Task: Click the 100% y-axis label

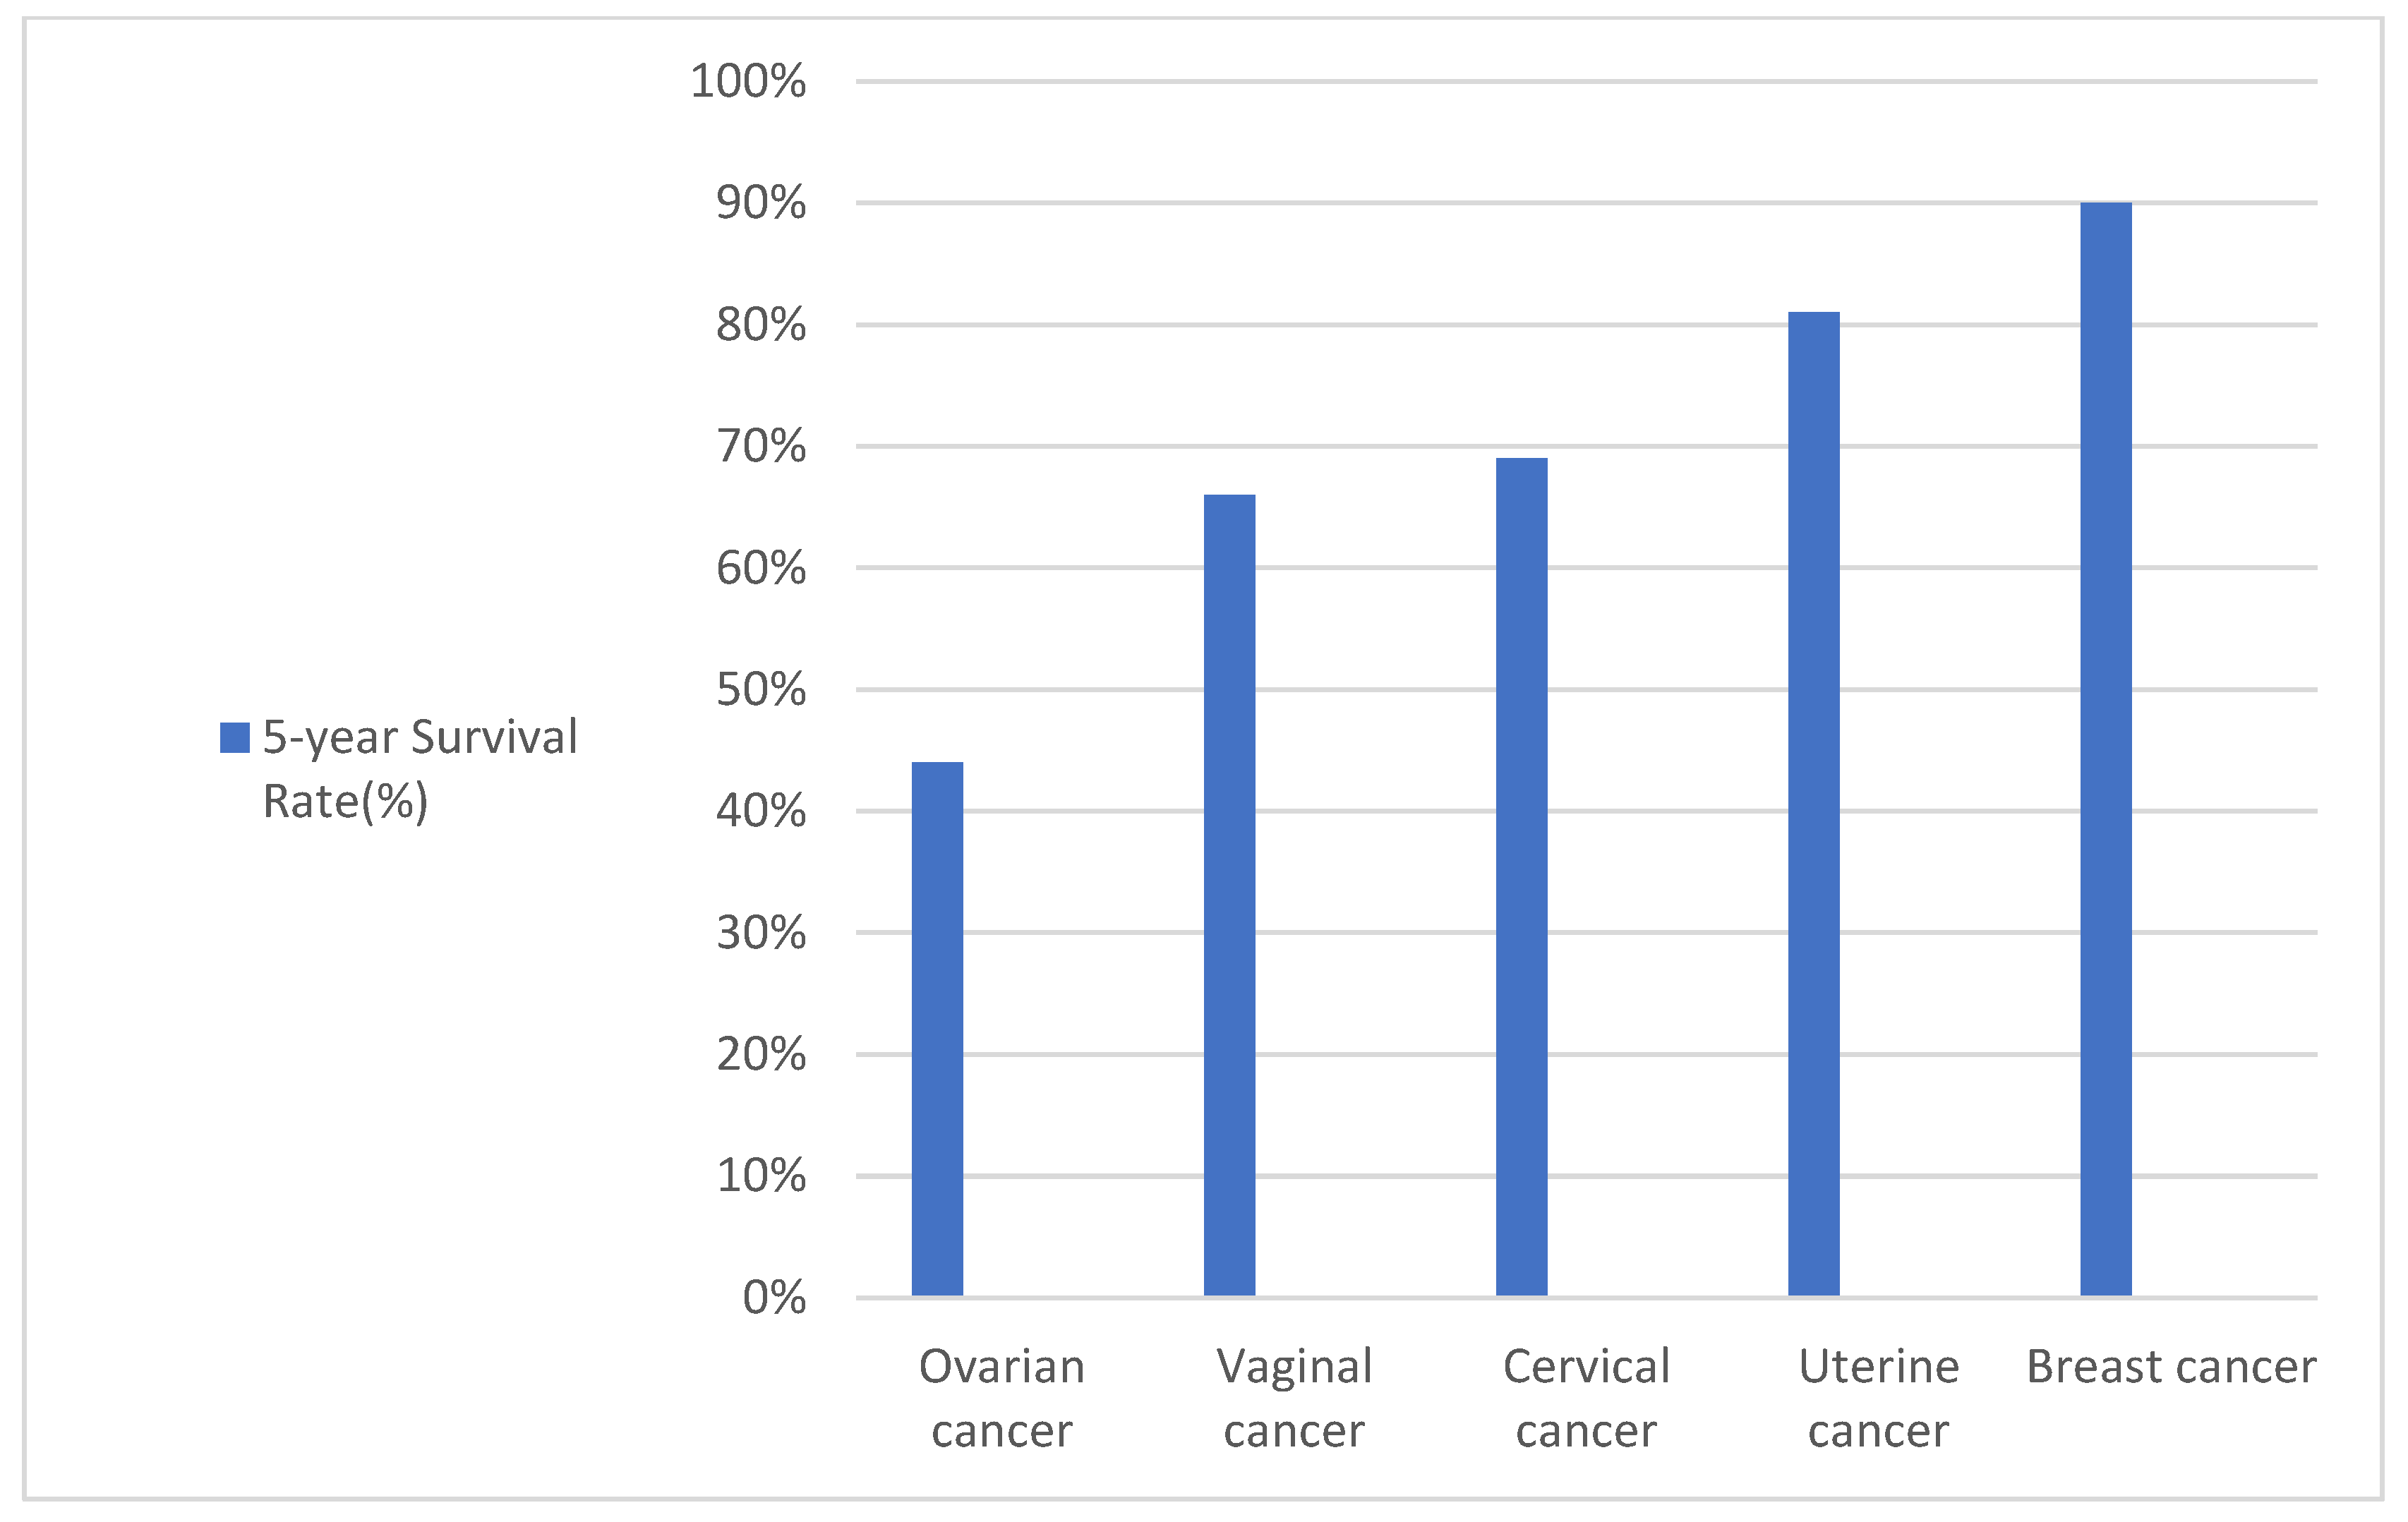Action: (x=748, y=81)
